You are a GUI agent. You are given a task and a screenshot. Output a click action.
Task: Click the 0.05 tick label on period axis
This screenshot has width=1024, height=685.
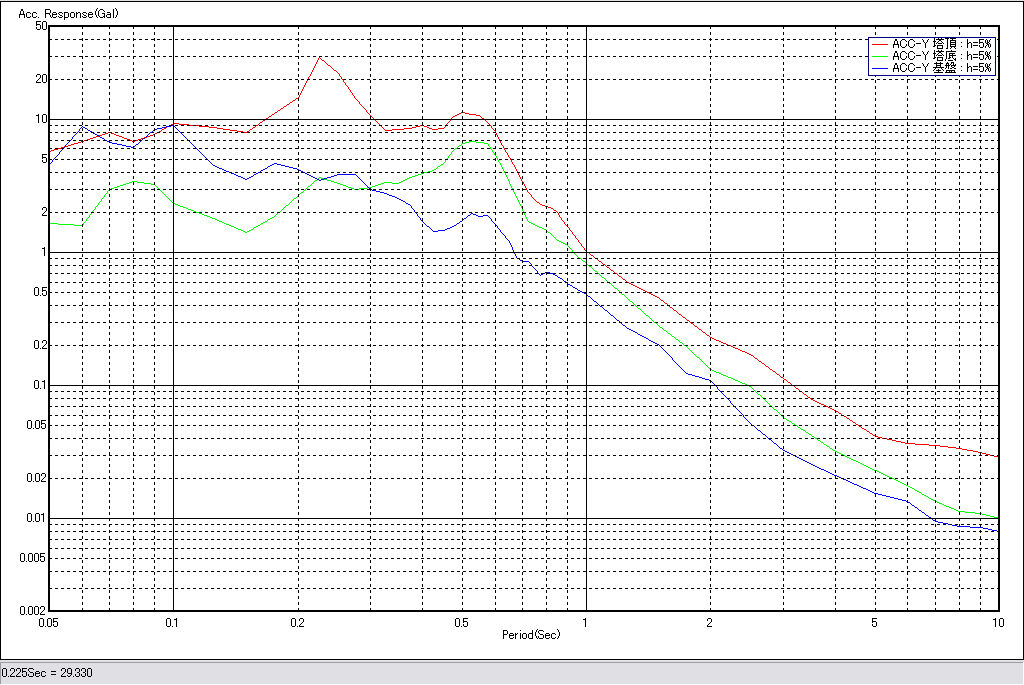pyautogui.click(x=47, y=623)
